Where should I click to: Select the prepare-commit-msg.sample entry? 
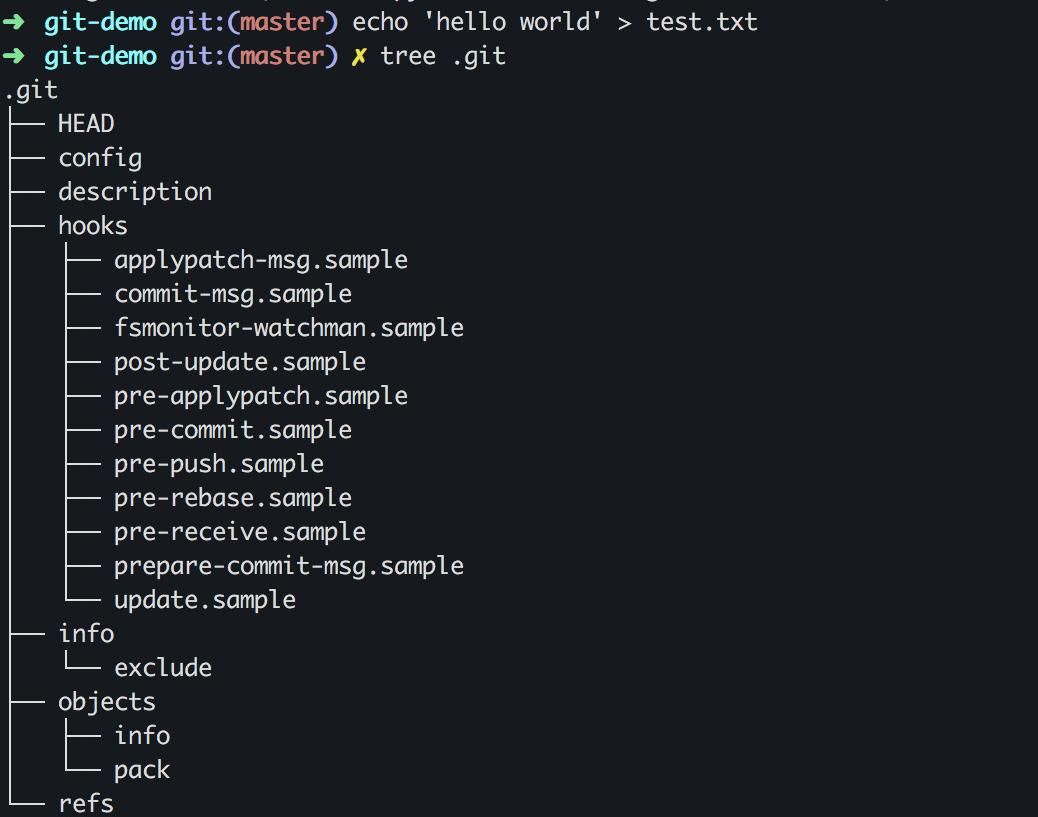pyautogui.click(x=289, y=566)
